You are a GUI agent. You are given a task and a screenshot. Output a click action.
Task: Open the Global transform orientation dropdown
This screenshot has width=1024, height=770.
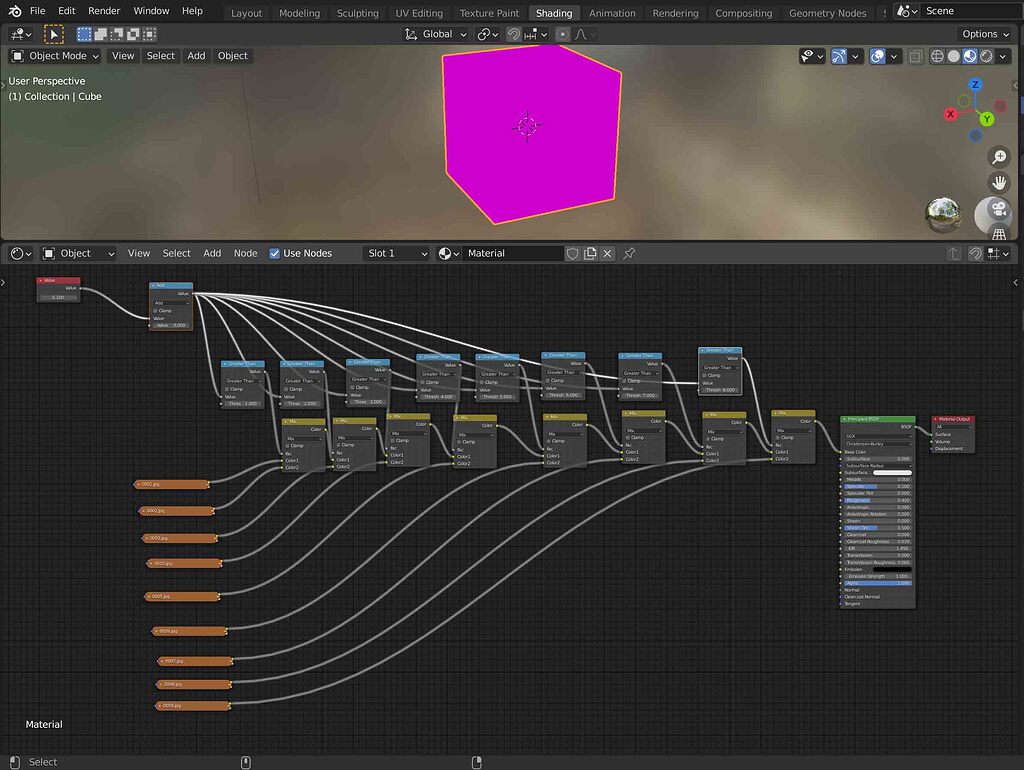(x=436, y=34)
